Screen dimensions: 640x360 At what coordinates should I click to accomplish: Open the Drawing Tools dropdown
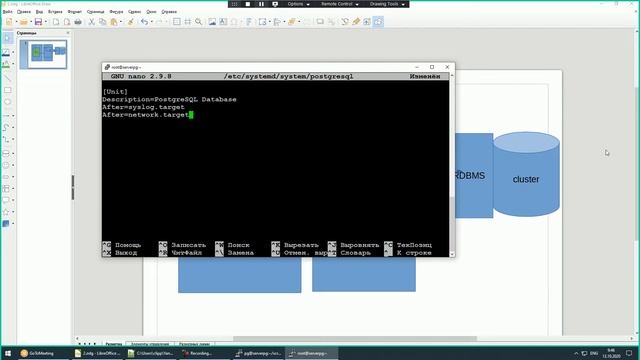pyautogui.click(x=387, y=4)
